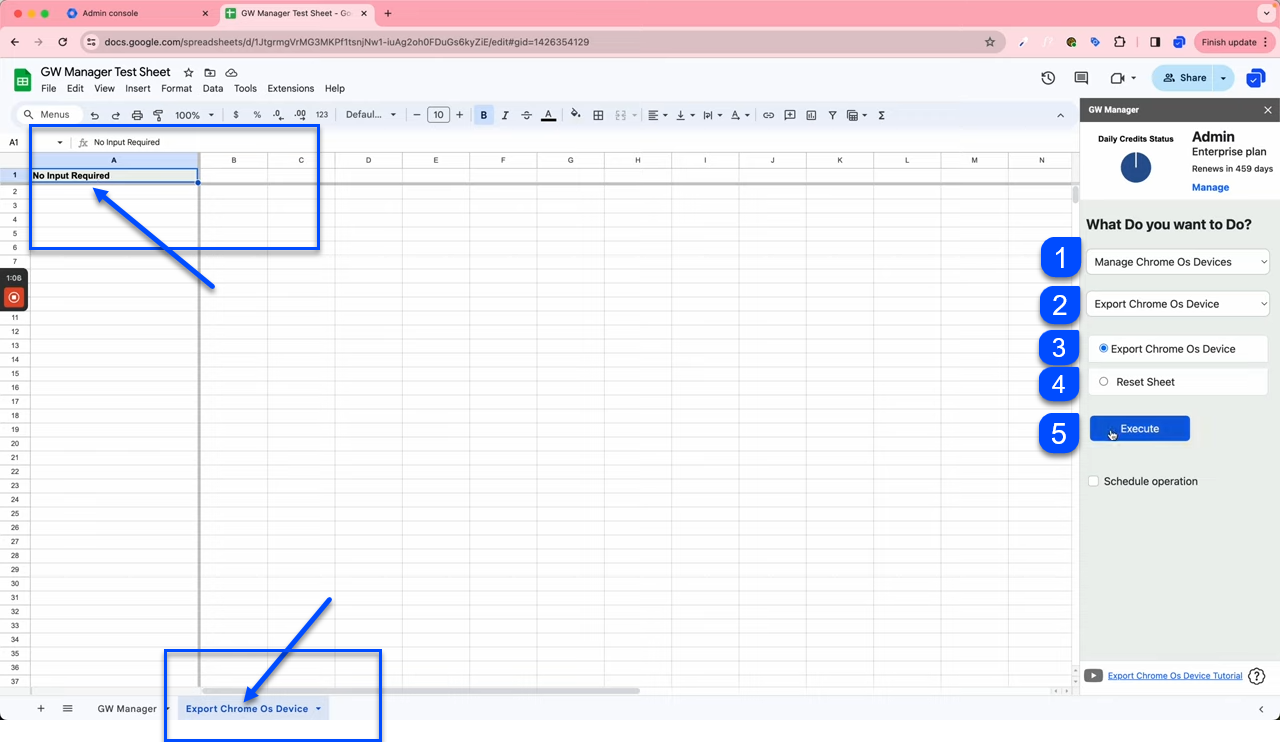Click the font size input field

click(438, 115)
